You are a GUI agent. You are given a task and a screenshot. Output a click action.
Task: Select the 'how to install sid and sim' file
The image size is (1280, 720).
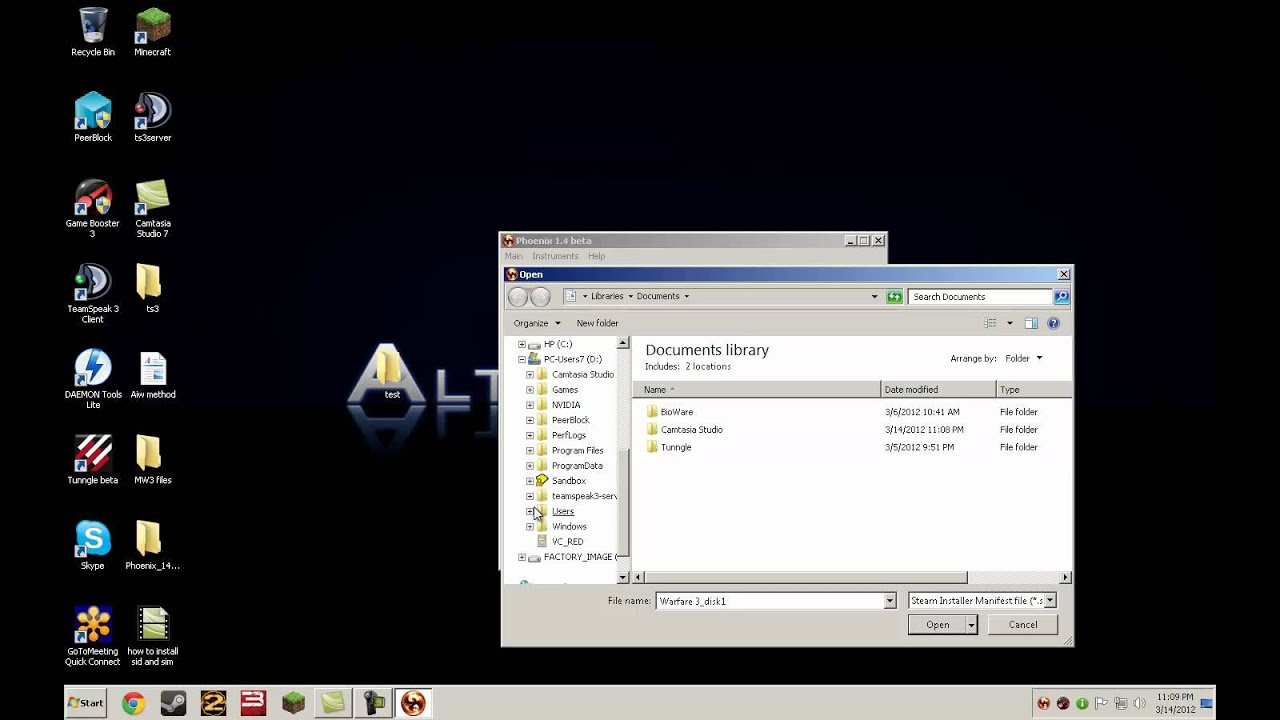[x=153, y=636]
